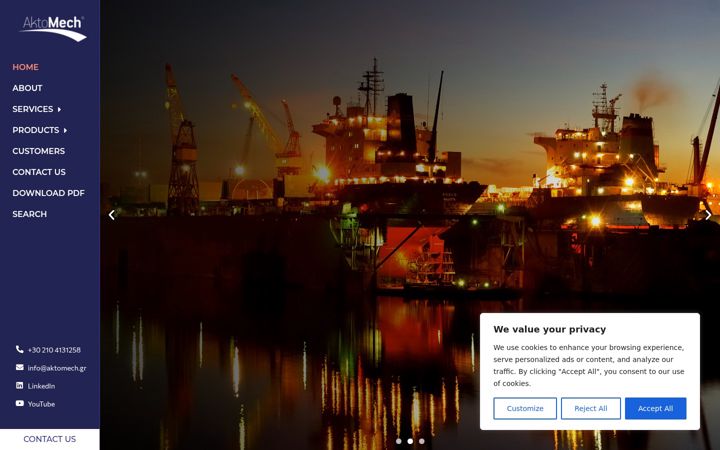Open the LinkedIn text link
This screenshot has width=720, height=450.
pyautogui.click(x=41, y=386)
